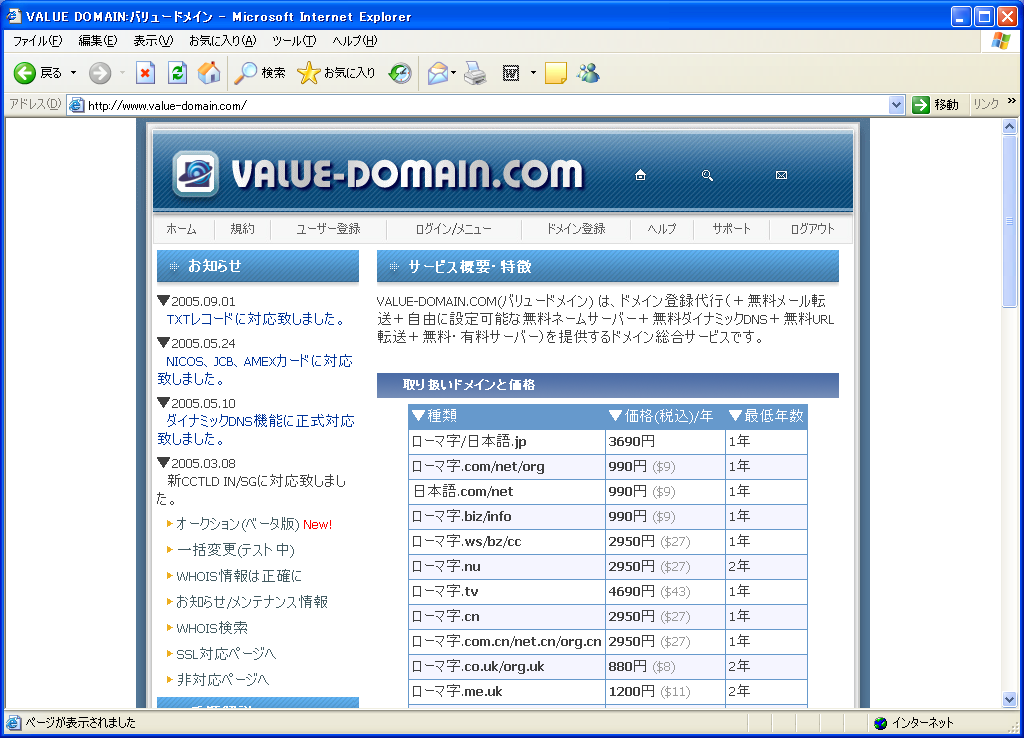Open the History clock icon
Screen dimensions: 1024x738
400,73
